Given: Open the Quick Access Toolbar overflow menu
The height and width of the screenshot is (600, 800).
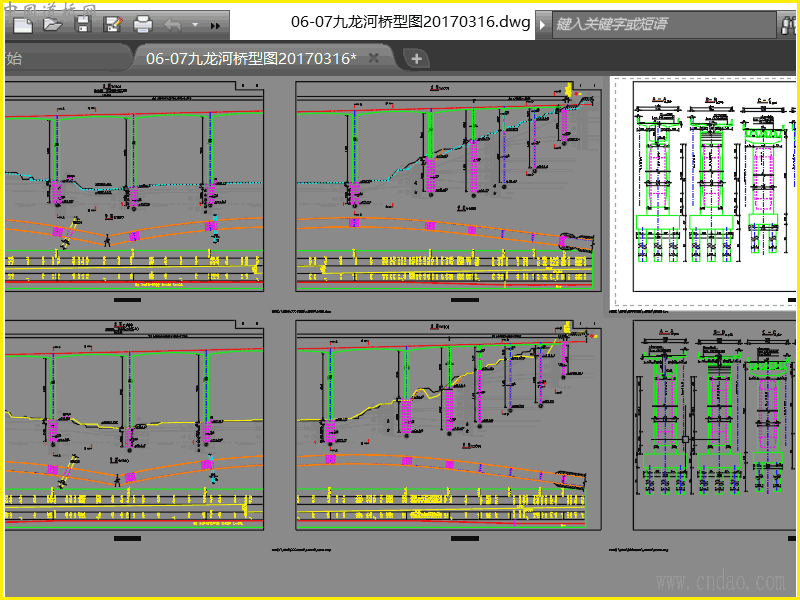Looking at the screenshot, I should point(215,24).
